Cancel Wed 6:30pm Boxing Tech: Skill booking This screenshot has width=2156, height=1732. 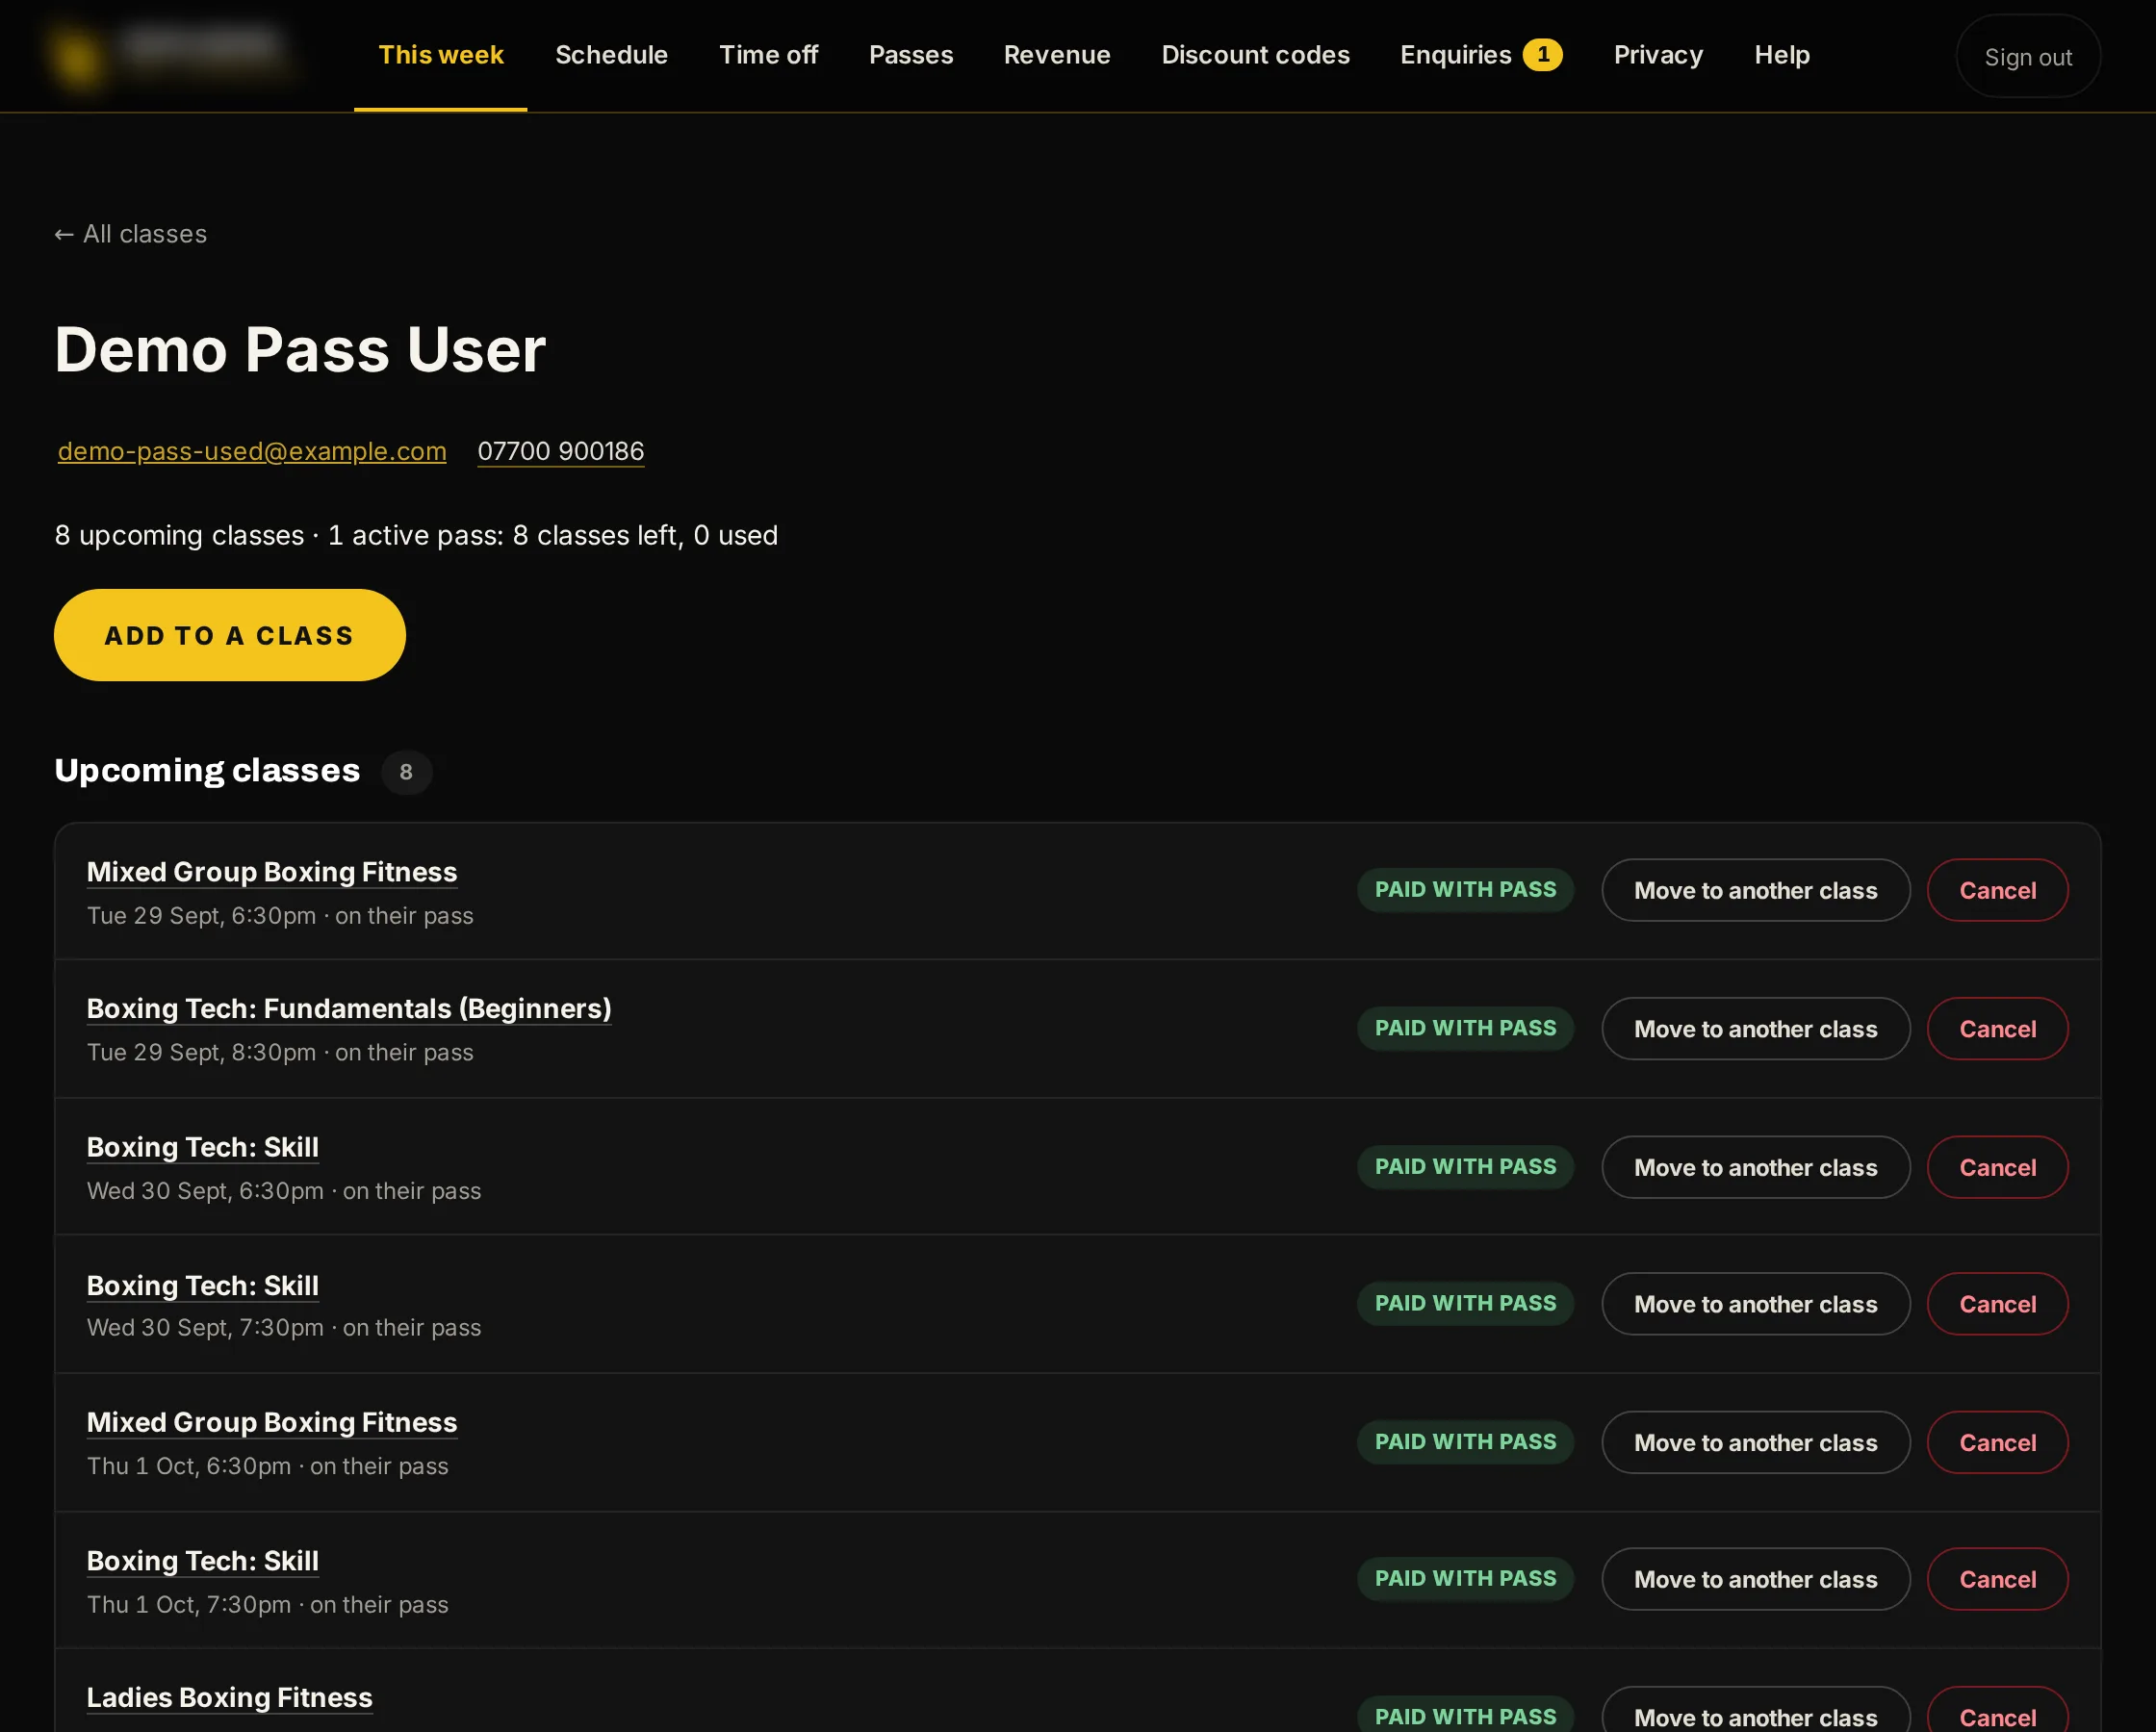click(1997, 1167)
